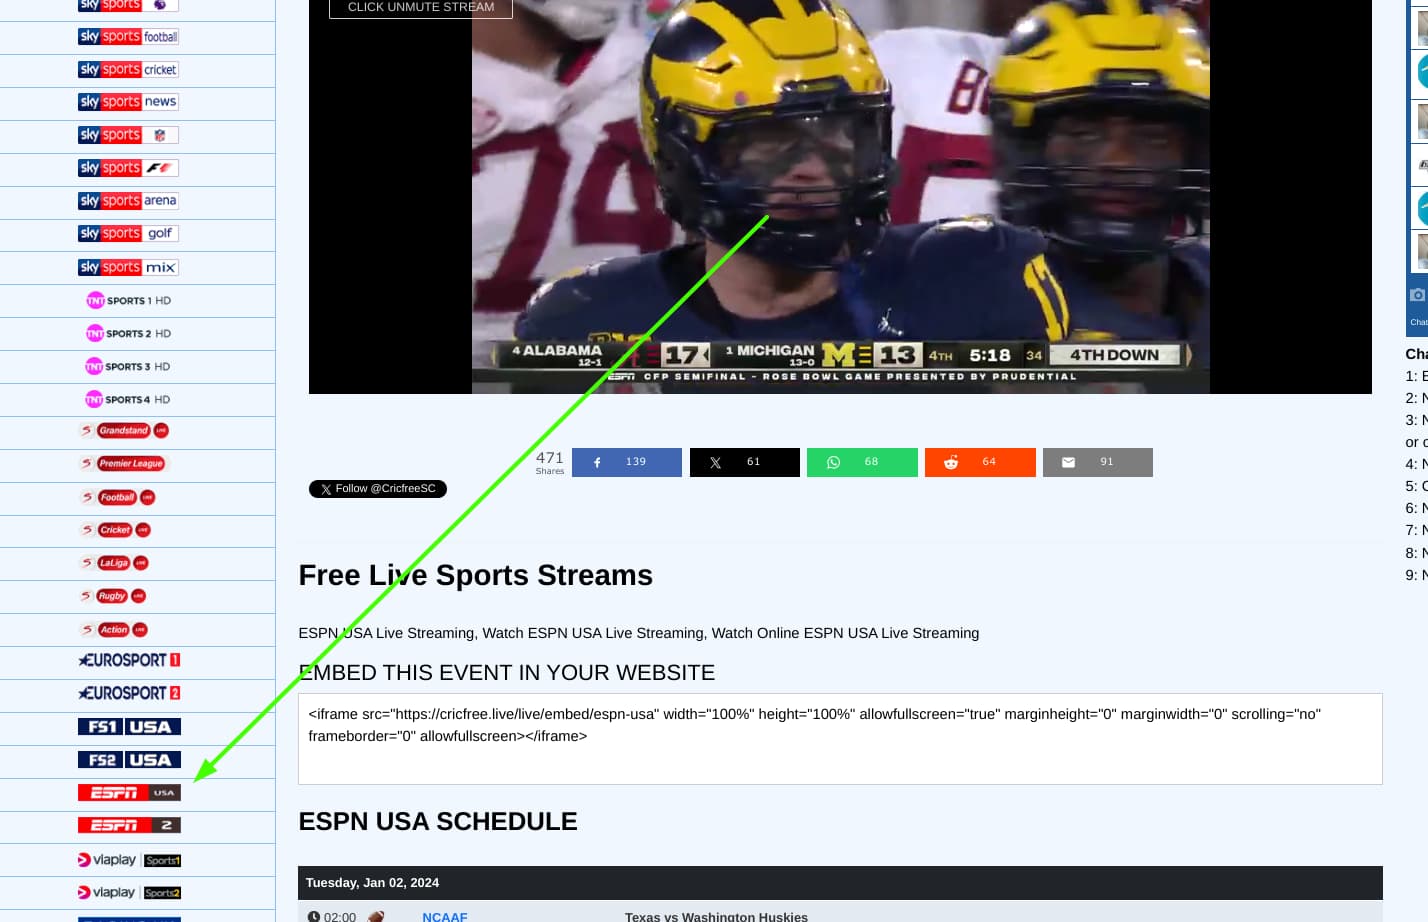1428x922 pixels.
Task: Share the stream on Facebook
Action: (627, 462)
